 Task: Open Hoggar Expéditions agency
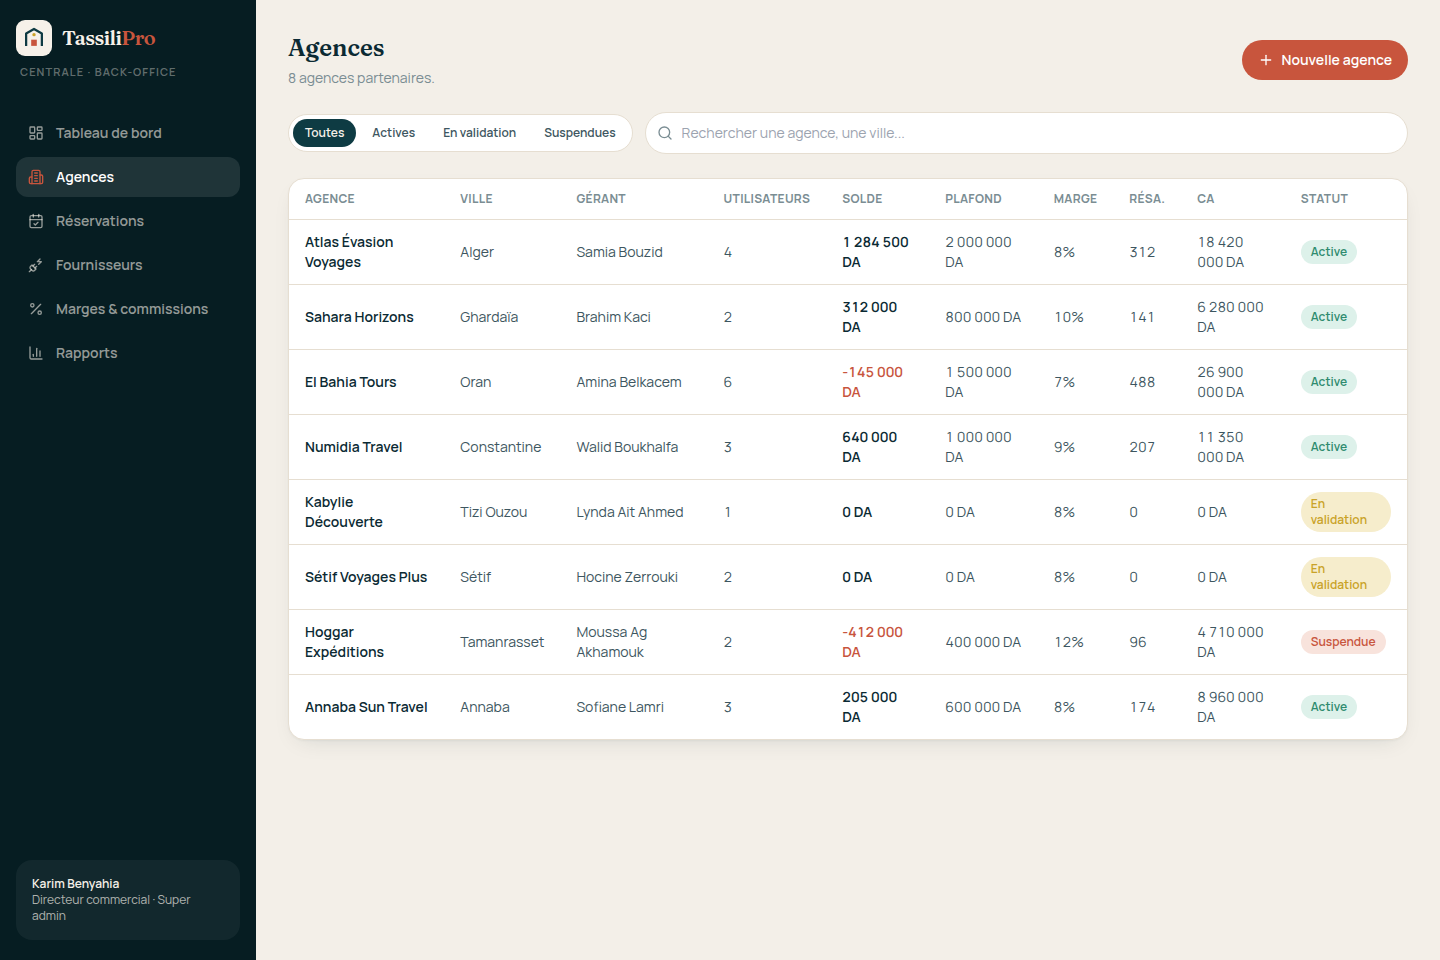click(345, 642)
